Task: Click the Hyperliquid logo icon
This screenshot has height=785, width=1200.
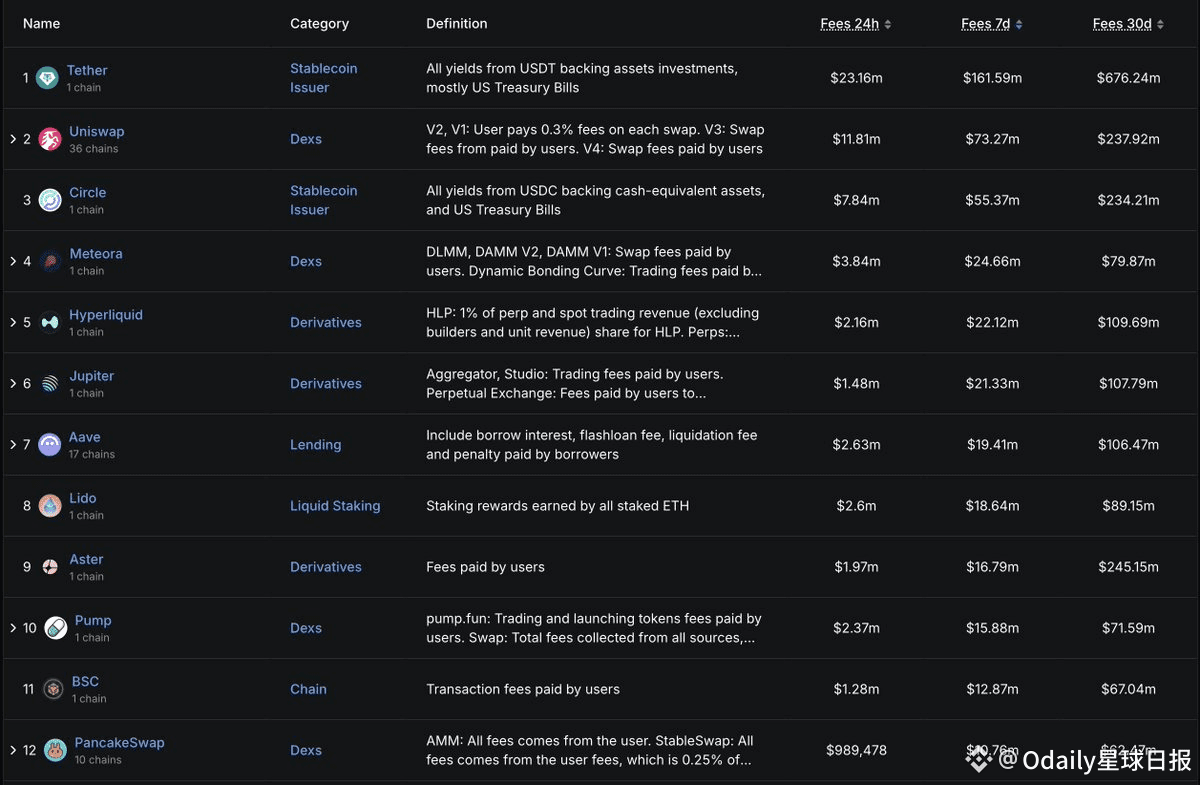Action: coord(50,323)
